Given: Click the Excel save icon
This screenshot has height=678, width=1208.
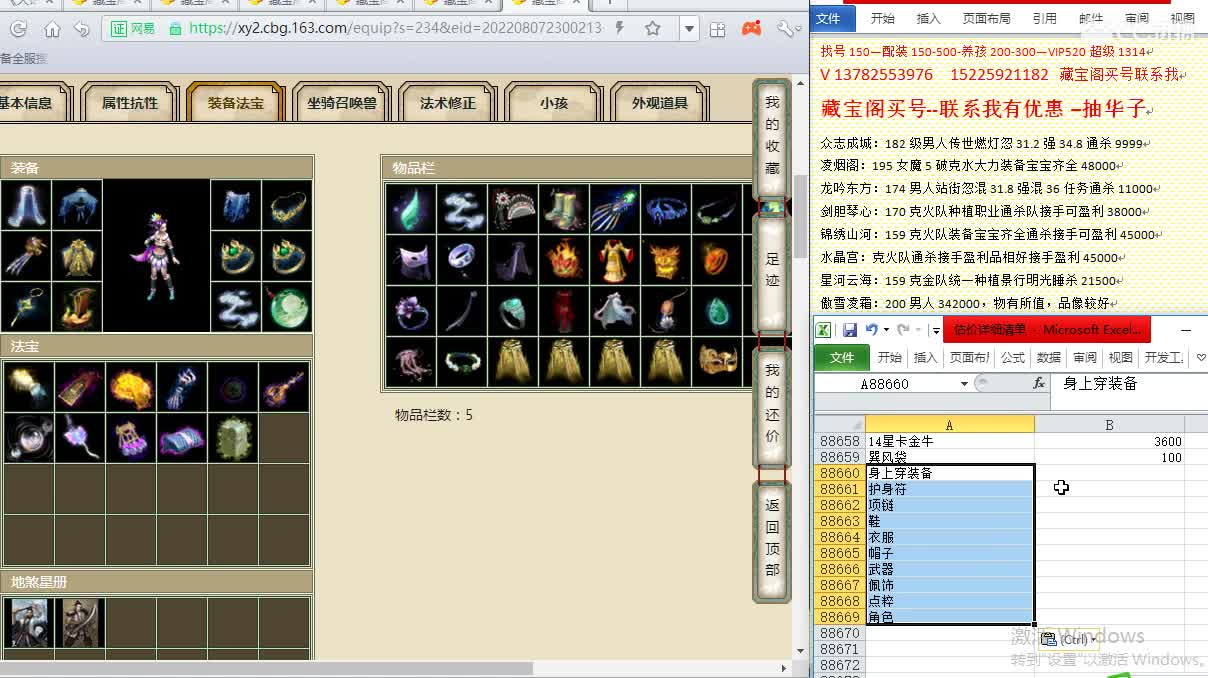Looking at the screenshot, I should click(850, 330).
